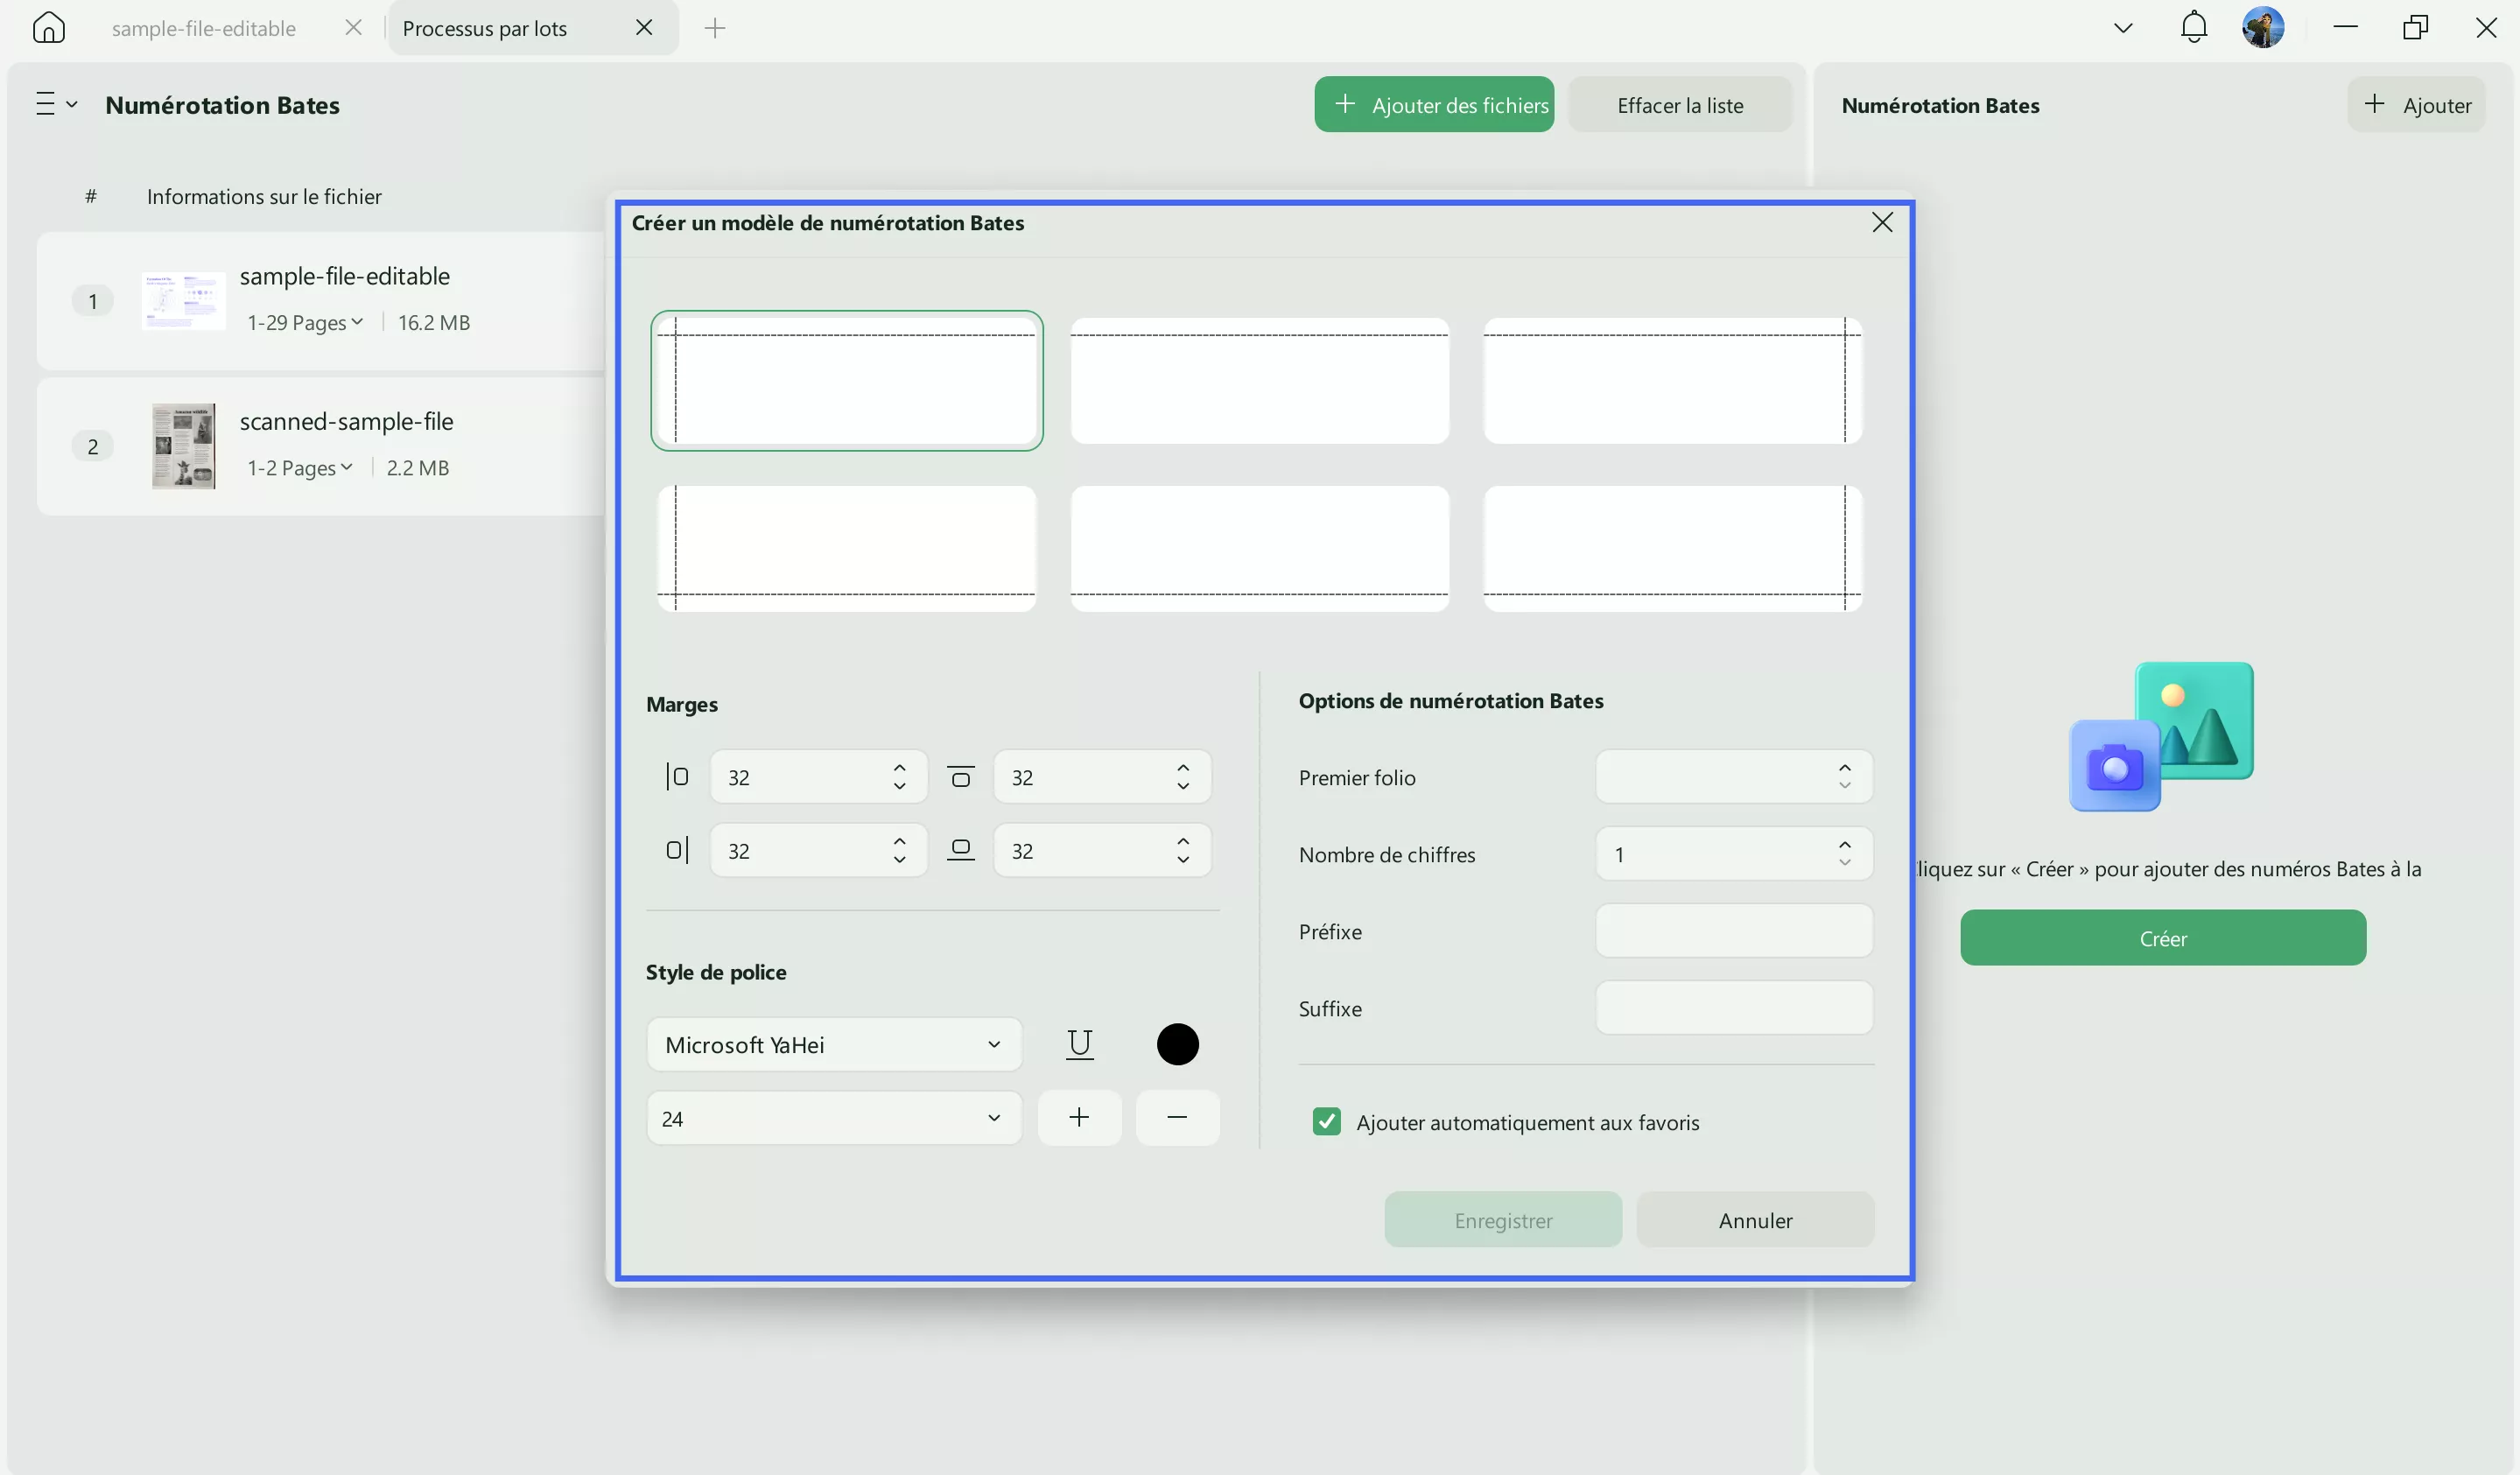Decrease top margin value

[1183, 787]
